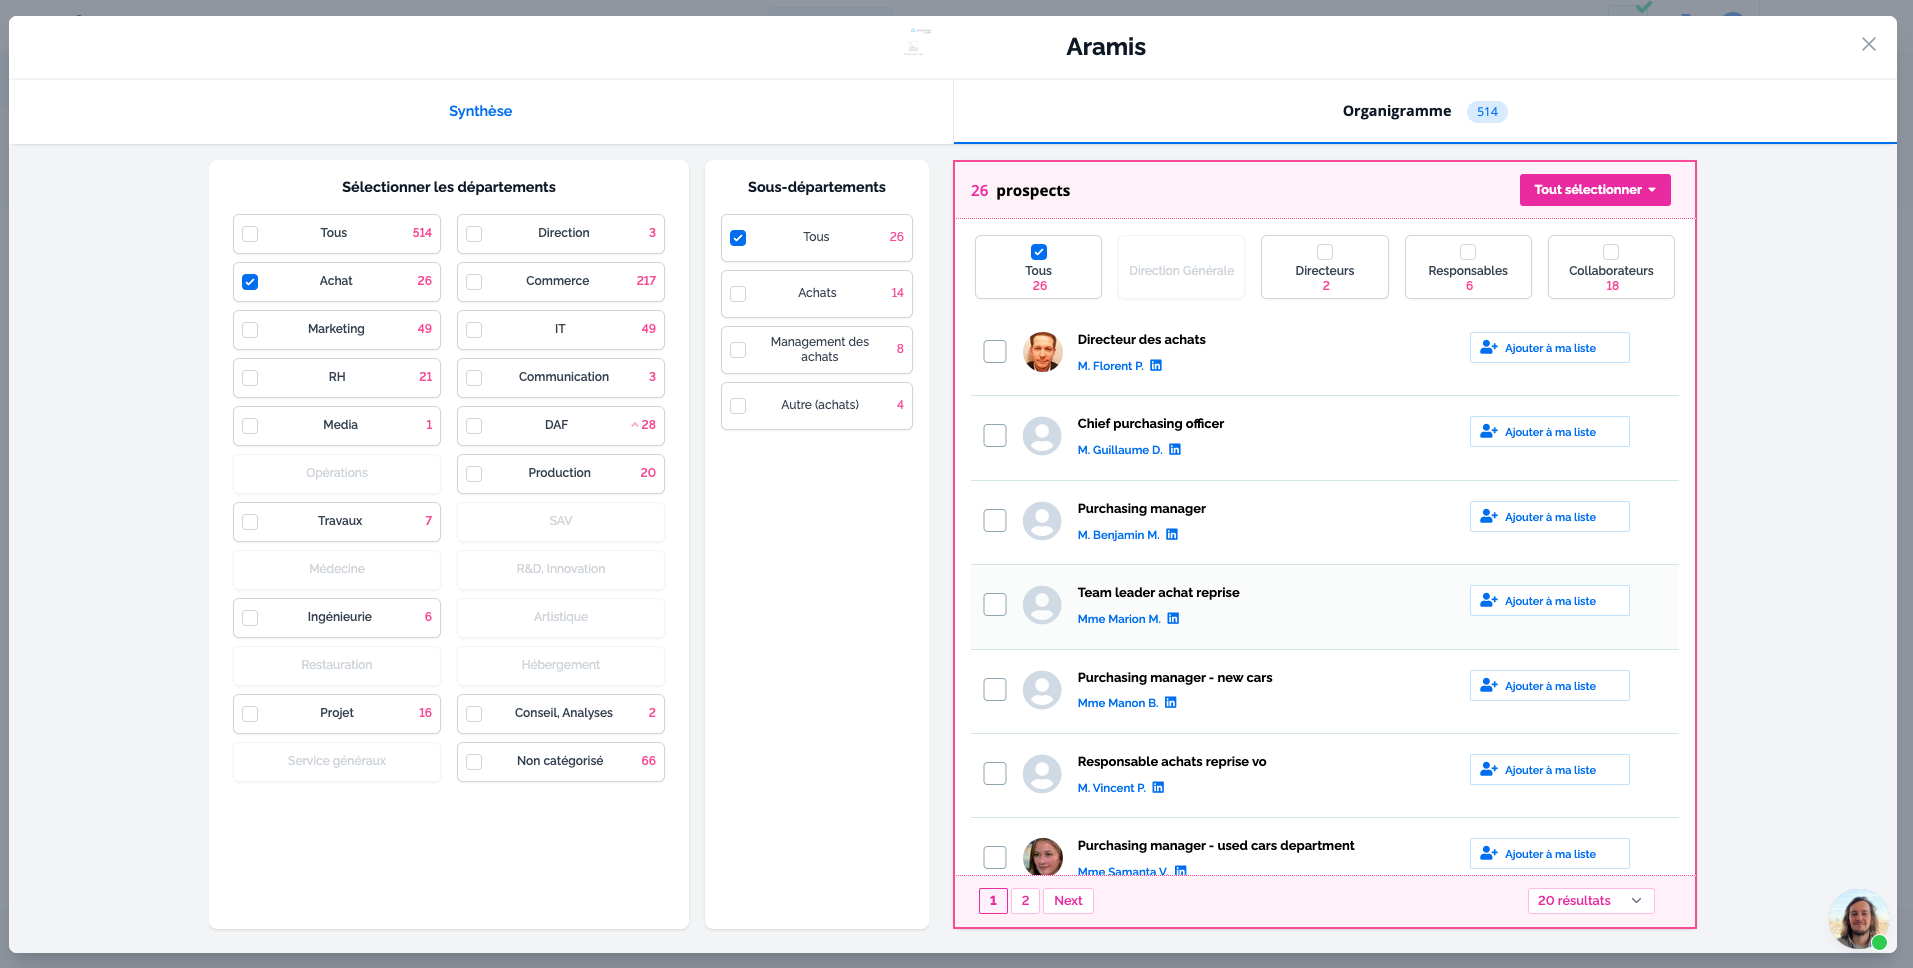Select the Projet department checkbox
Screen dimensions: 1913x968
[250, 714]
